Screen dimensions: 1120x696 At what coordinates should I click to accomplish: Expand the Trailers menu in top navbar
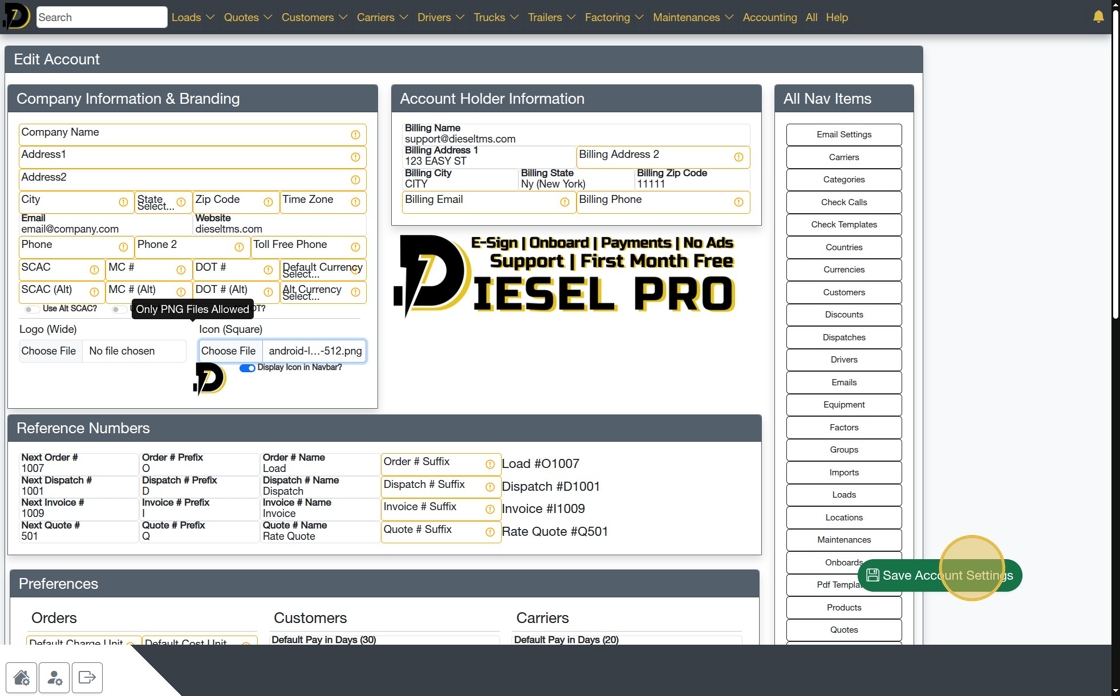coord(551,17)
